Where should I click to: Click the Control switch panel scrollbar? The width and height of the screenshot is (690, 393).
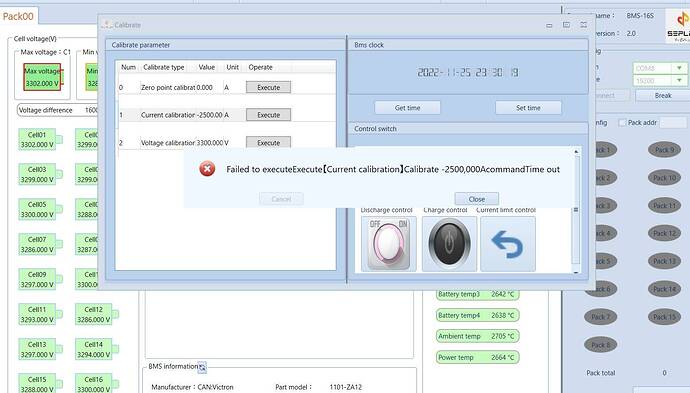point(576,210)
